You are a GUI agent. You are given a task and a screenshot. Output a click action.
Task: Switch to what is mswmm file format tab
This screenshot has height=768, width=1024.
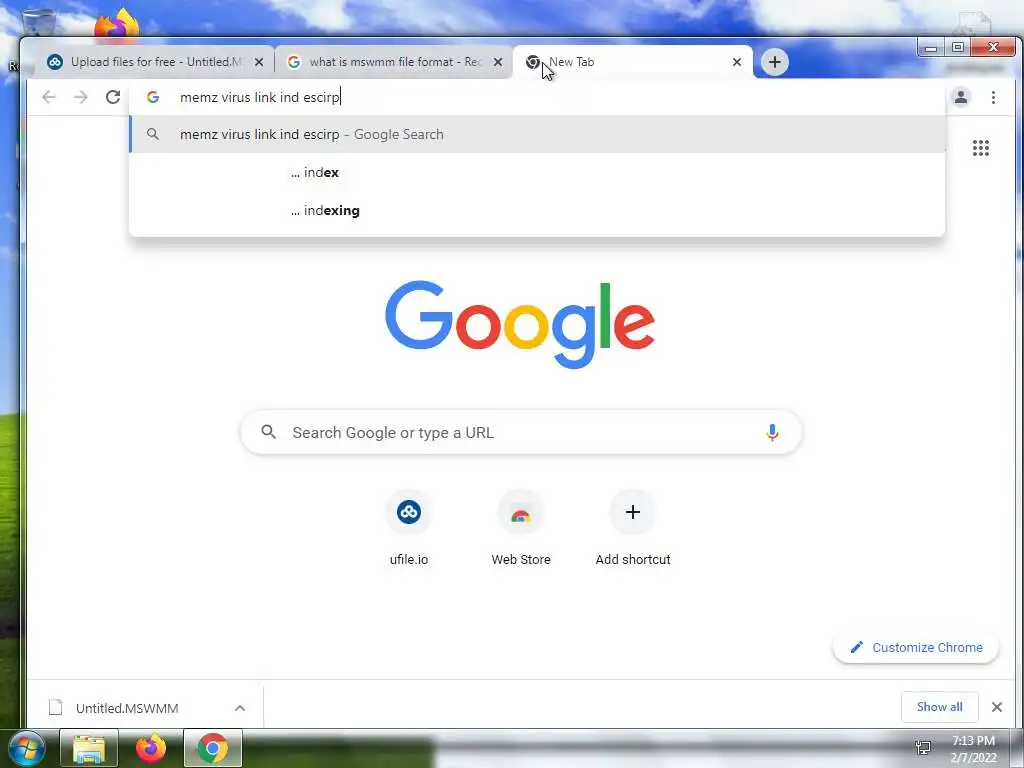tap(393, 62)
